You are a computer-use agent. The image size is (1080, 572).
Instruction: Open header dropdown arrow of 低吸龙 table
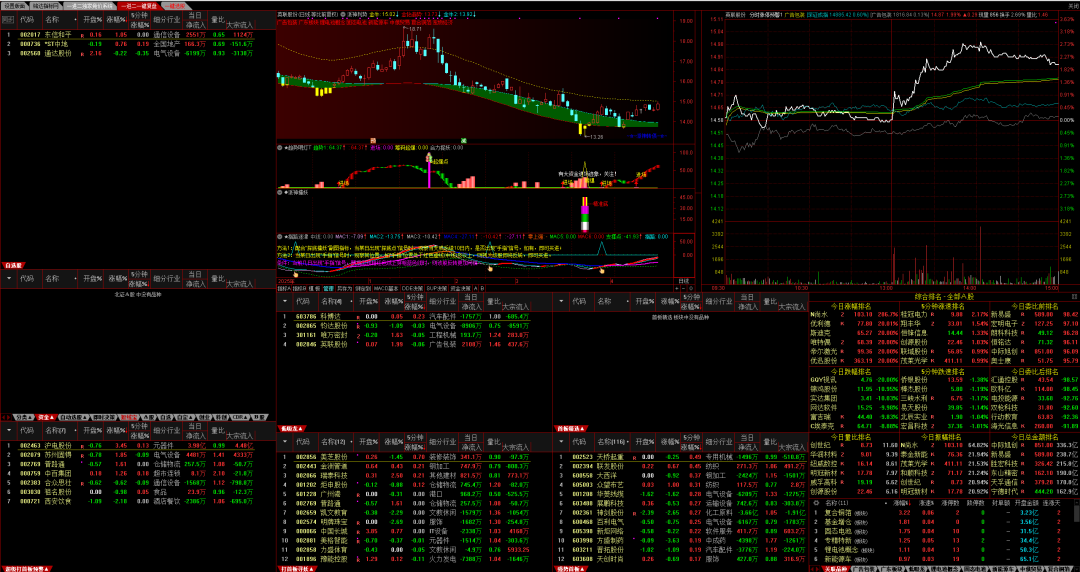point(284,301)
